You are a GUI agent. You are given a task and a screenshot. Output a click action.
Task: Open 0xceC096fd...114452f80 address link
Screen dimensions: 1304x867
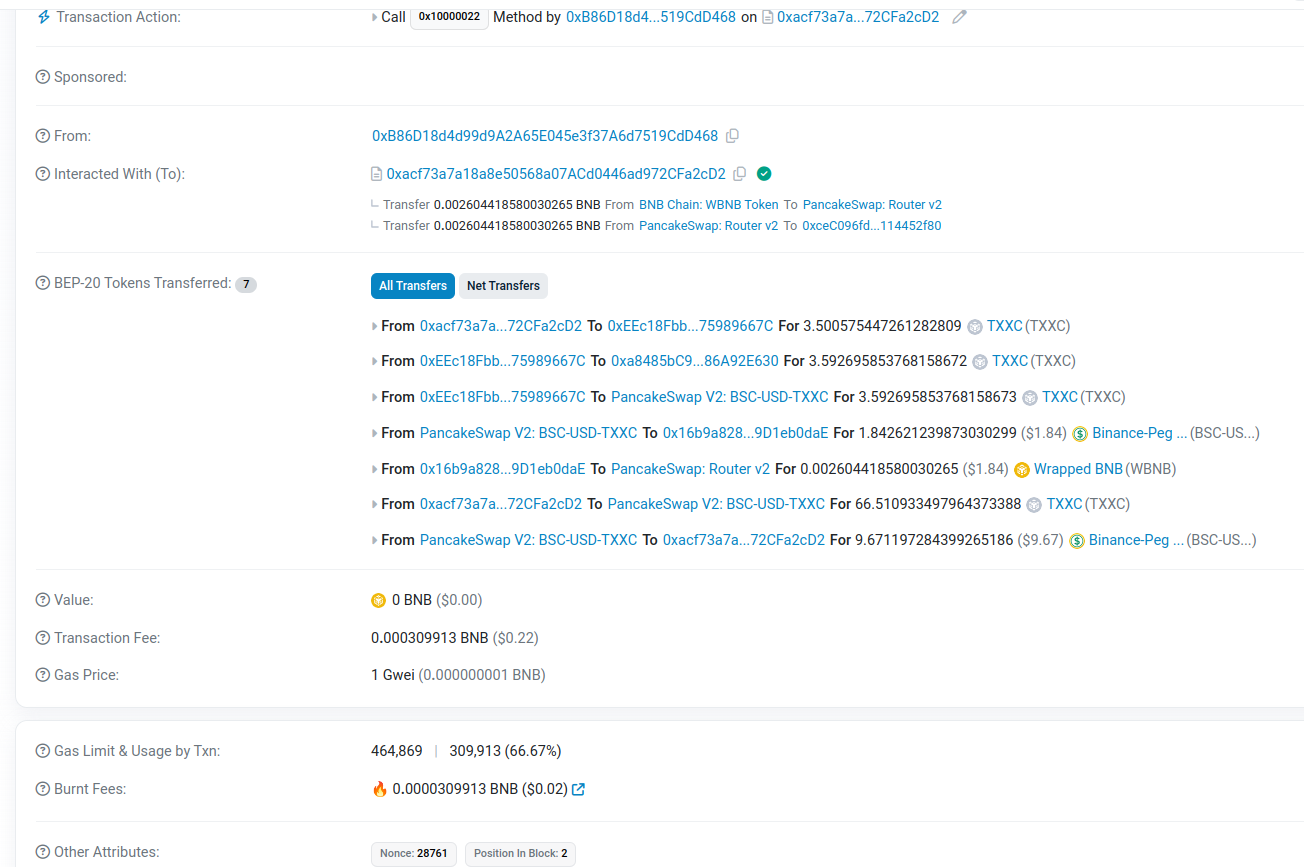point(872,225)
